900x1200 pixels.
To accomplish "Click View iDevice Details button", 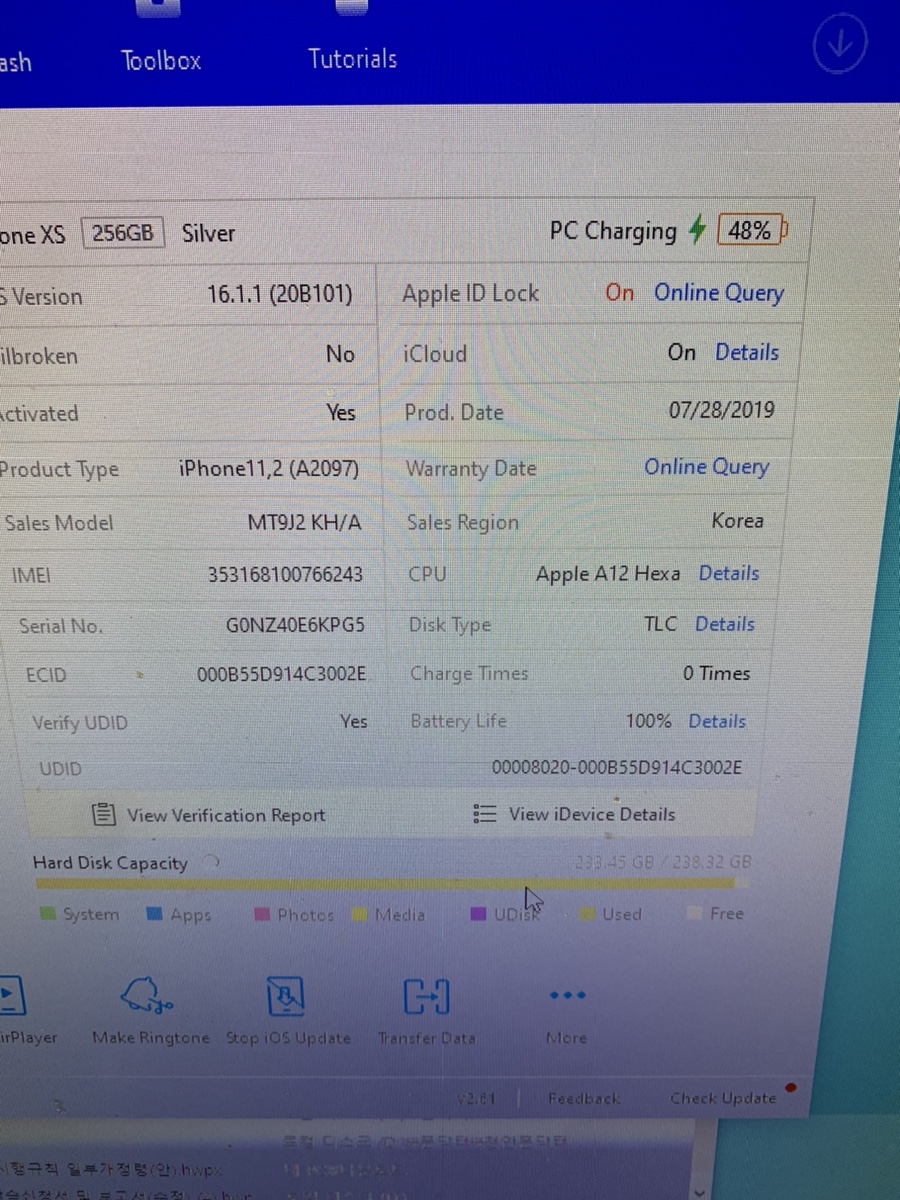I will [574, 814].
